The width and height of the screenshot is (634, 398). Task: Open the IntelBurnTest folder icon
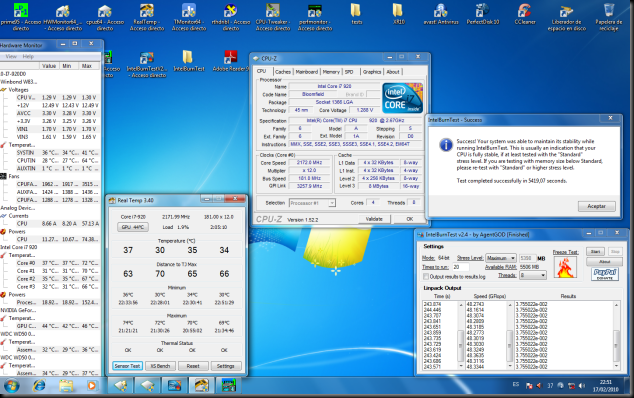pos(188,61)
